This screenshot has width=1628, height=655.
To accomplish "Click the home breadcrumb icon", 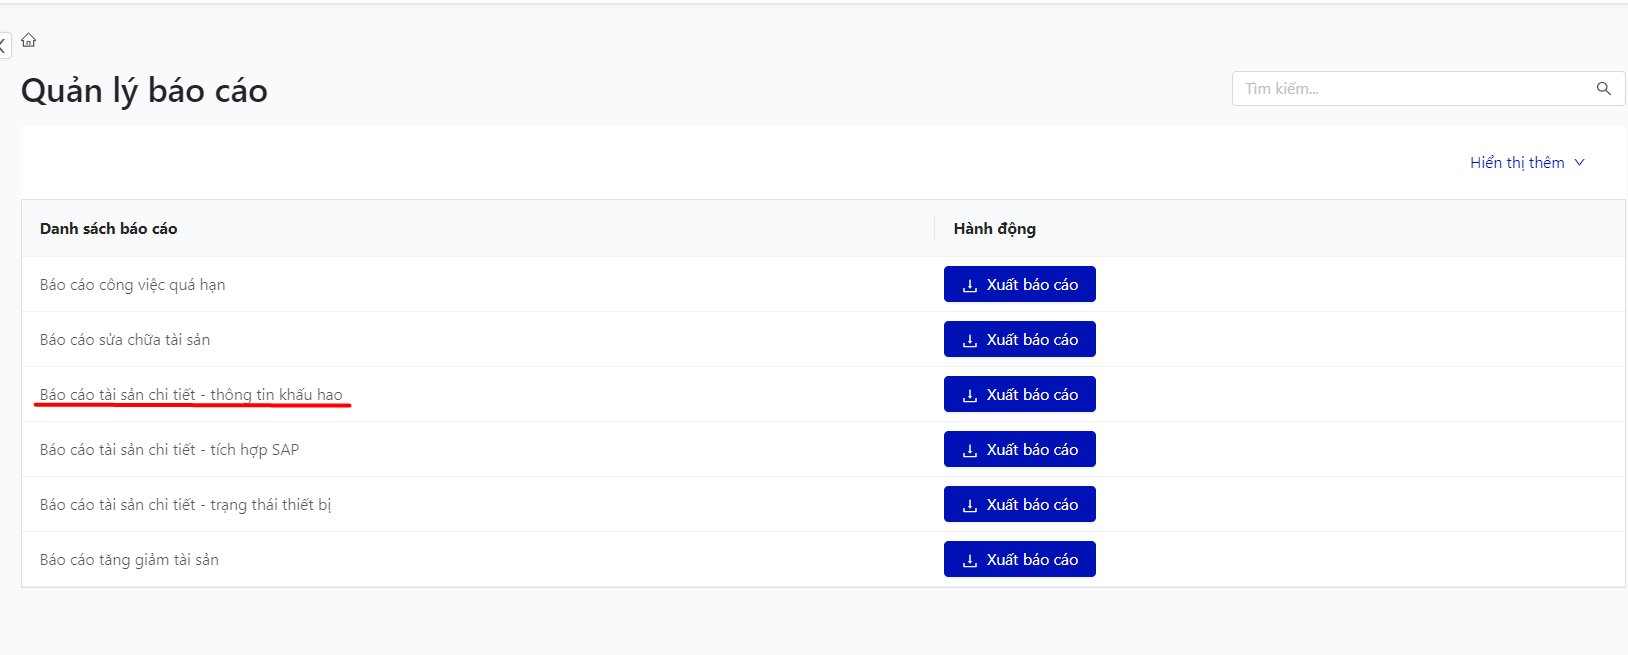I will 29,40.
